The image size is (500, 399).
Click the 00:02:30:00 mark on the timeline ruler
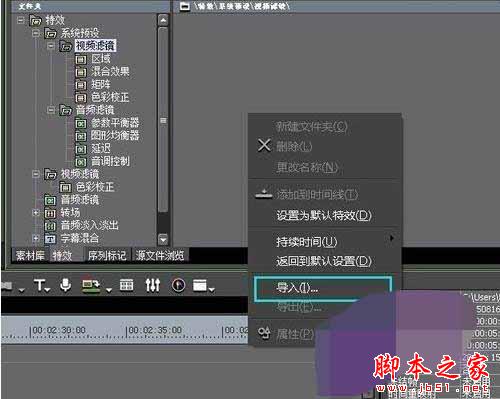tap(58, 331)
